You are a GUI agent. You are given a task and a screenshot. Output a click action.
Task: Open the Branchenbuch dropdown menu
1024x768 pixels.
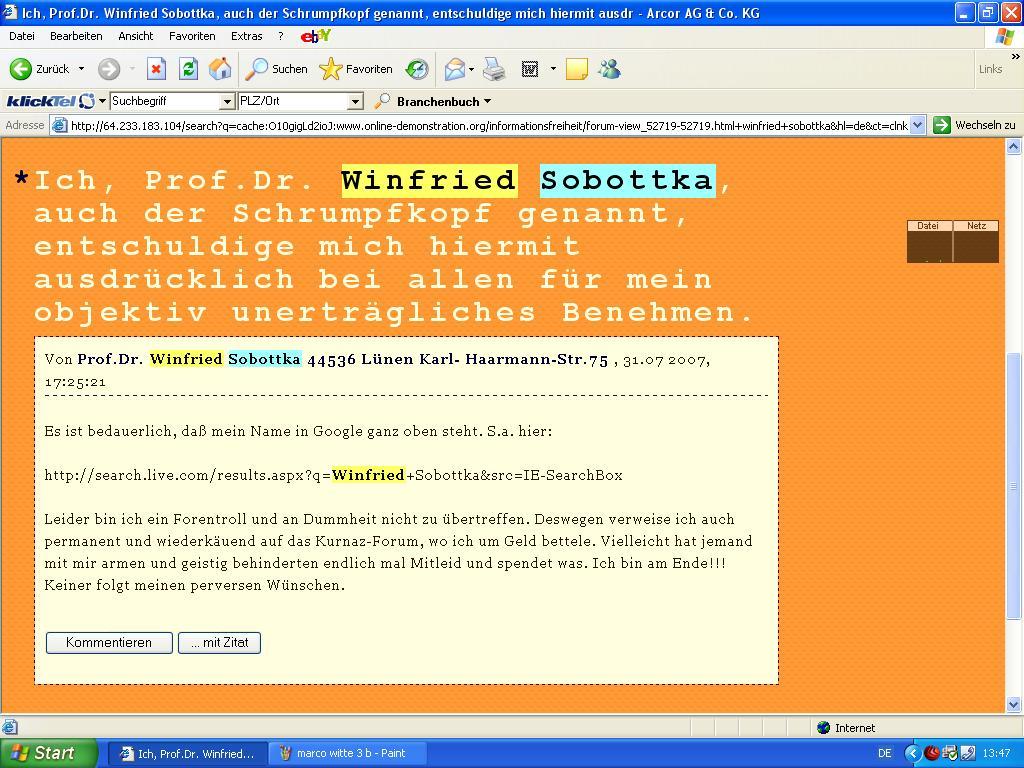coord(444,101)
